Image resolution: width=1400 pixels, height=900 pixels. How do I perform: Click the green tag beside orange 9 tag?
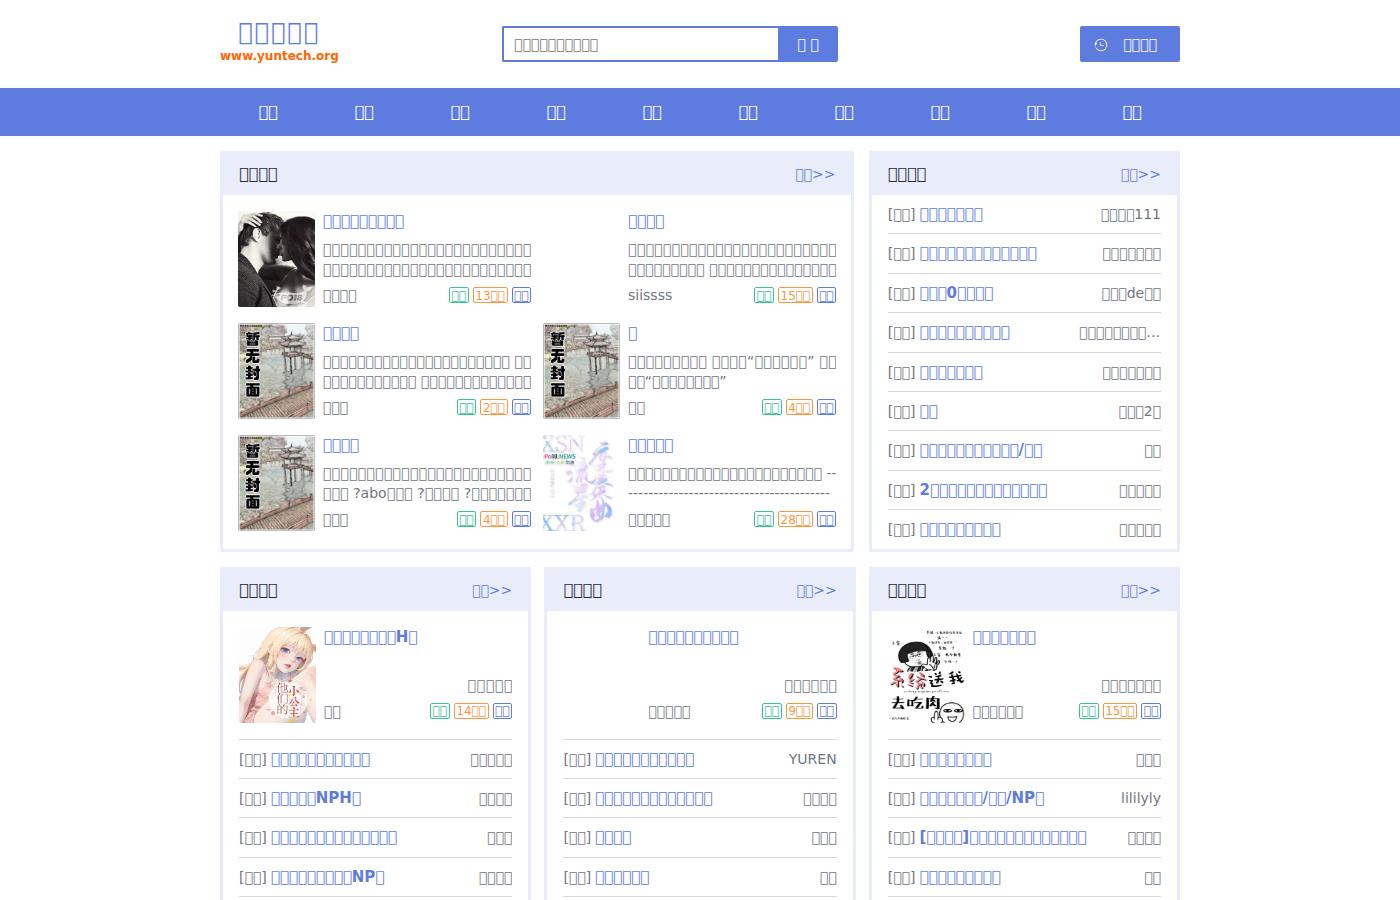pos(771,711)
